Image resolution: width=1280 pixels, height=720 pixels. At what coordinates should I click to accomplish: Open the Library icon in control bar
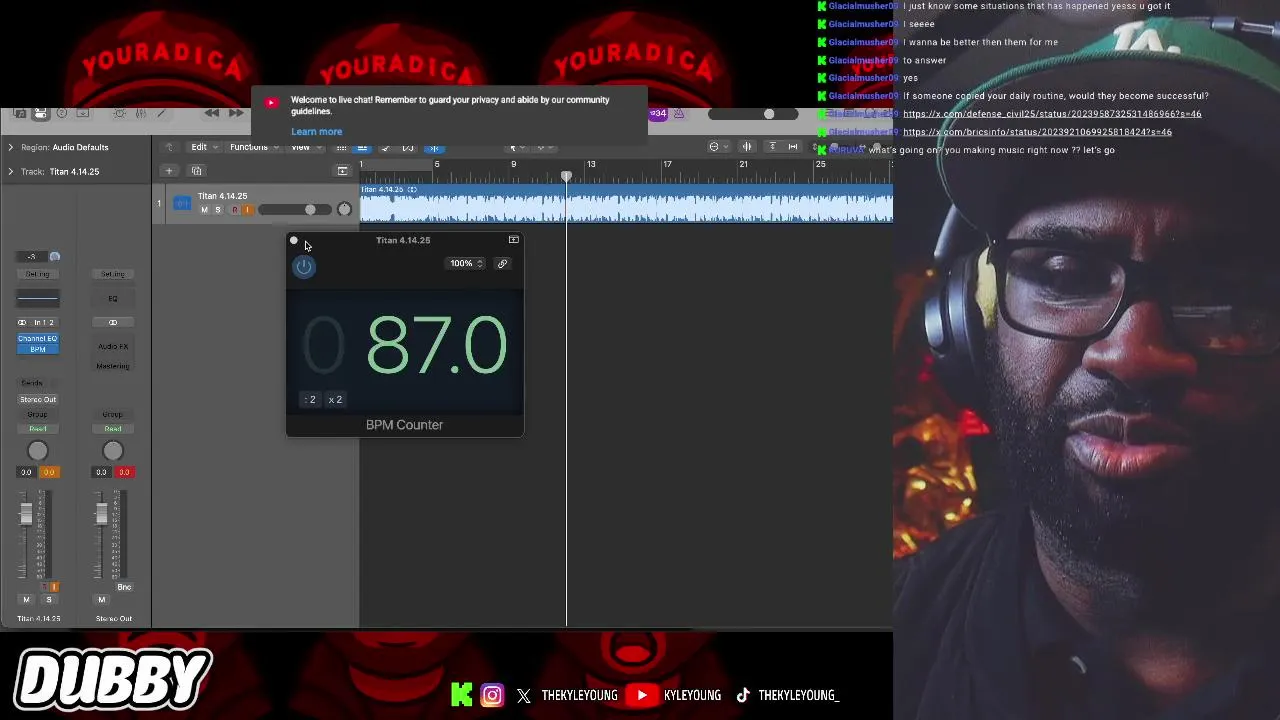click(x=19, y=113)
